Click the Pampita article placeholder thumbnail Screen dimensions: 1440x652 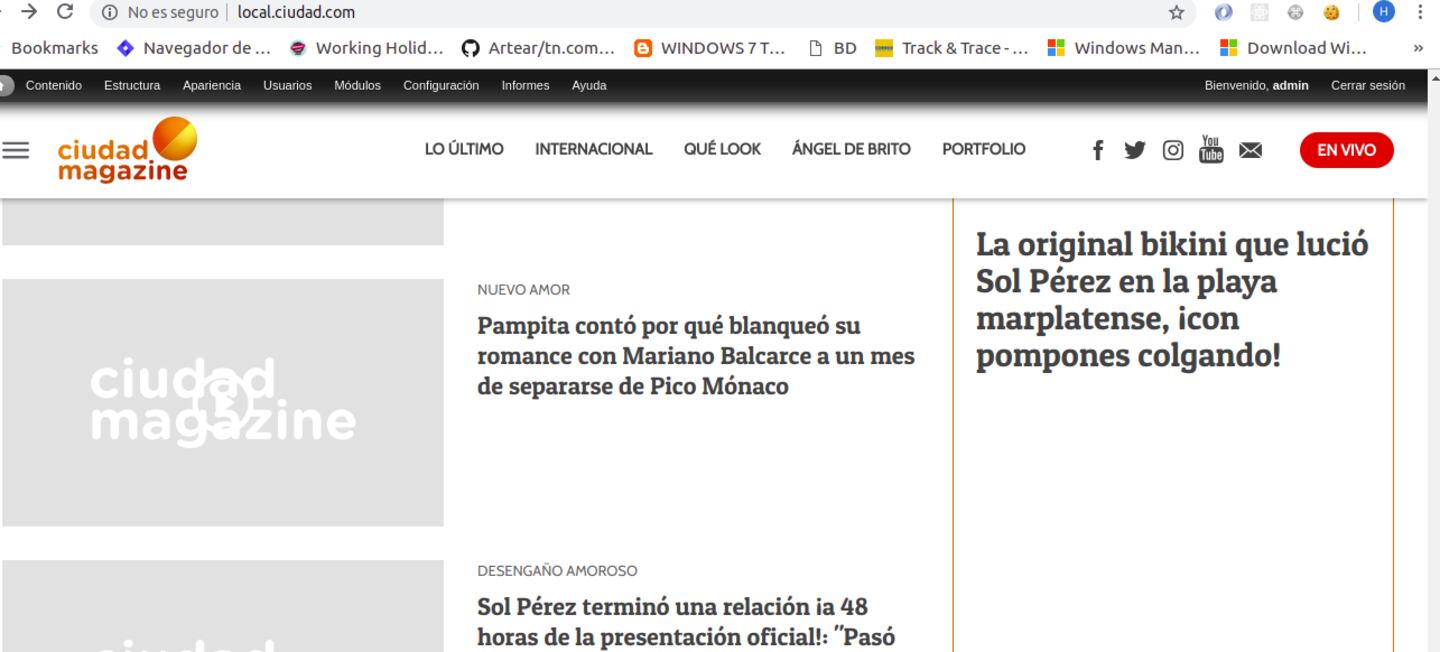pos(223,402)
